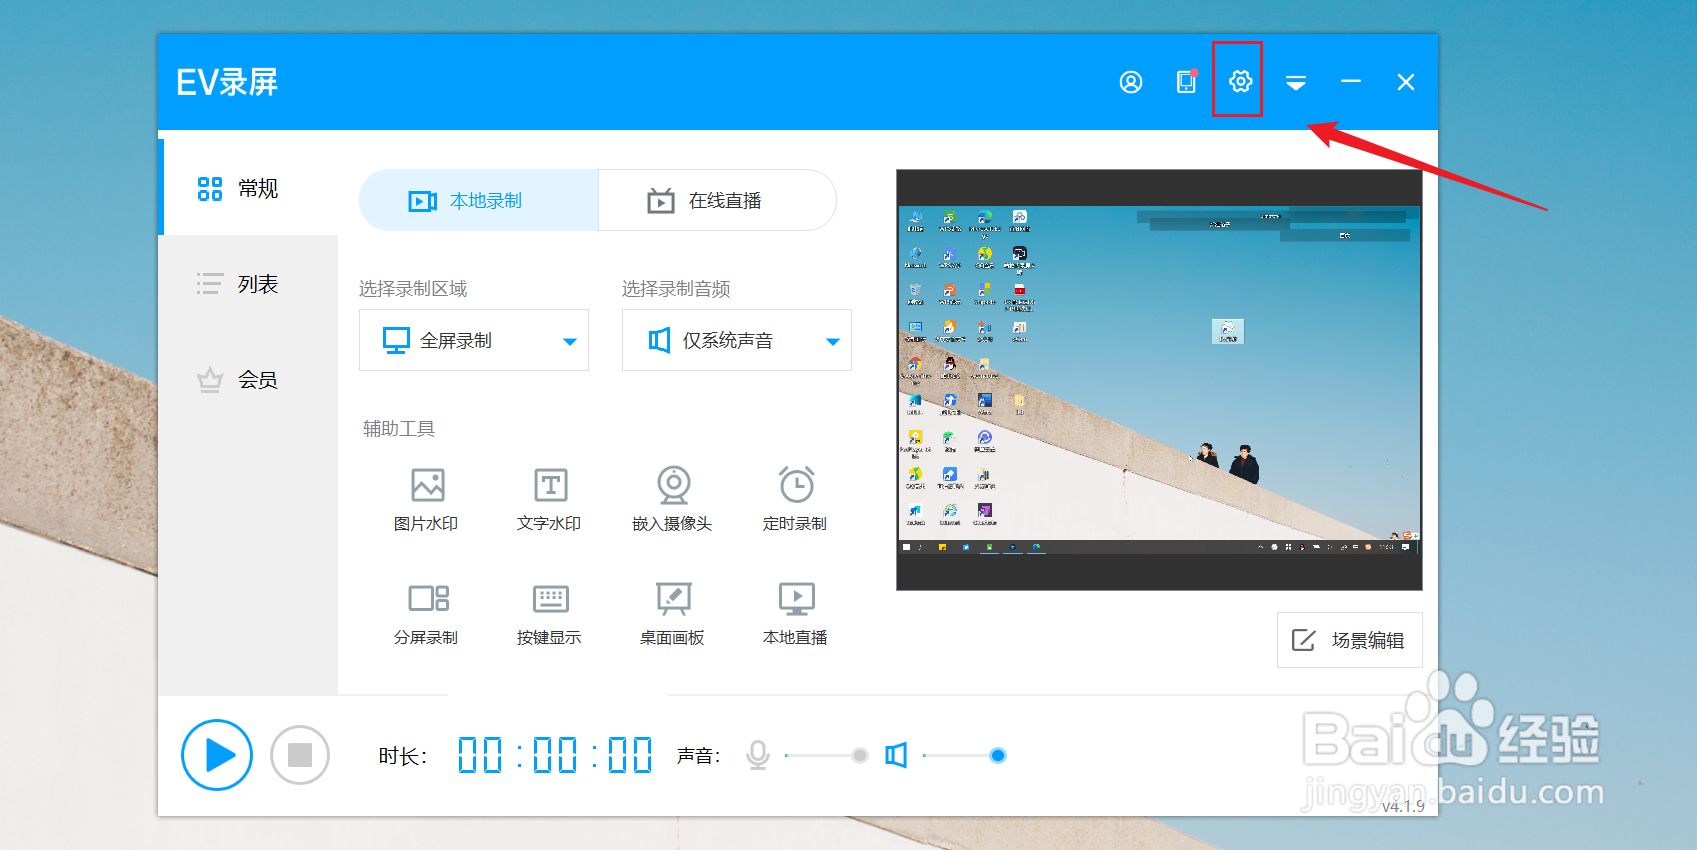The image size is (1697, 850).
Task: Open the 分屏录制 tool
Action: (x=427, y=613)
